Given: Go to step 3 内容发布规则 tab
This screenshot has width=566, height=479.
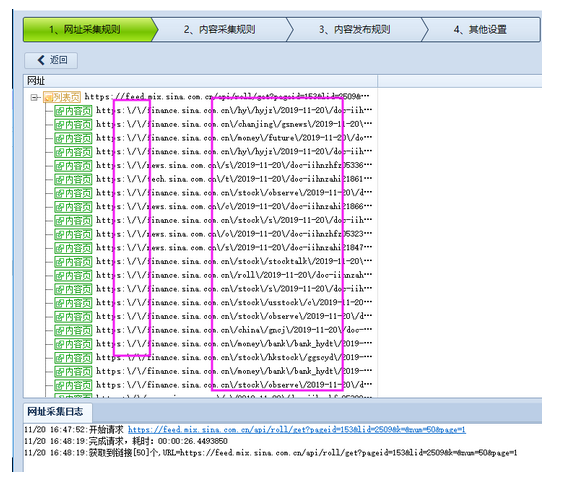Looking at the screenshot, I should click(354, 30).
